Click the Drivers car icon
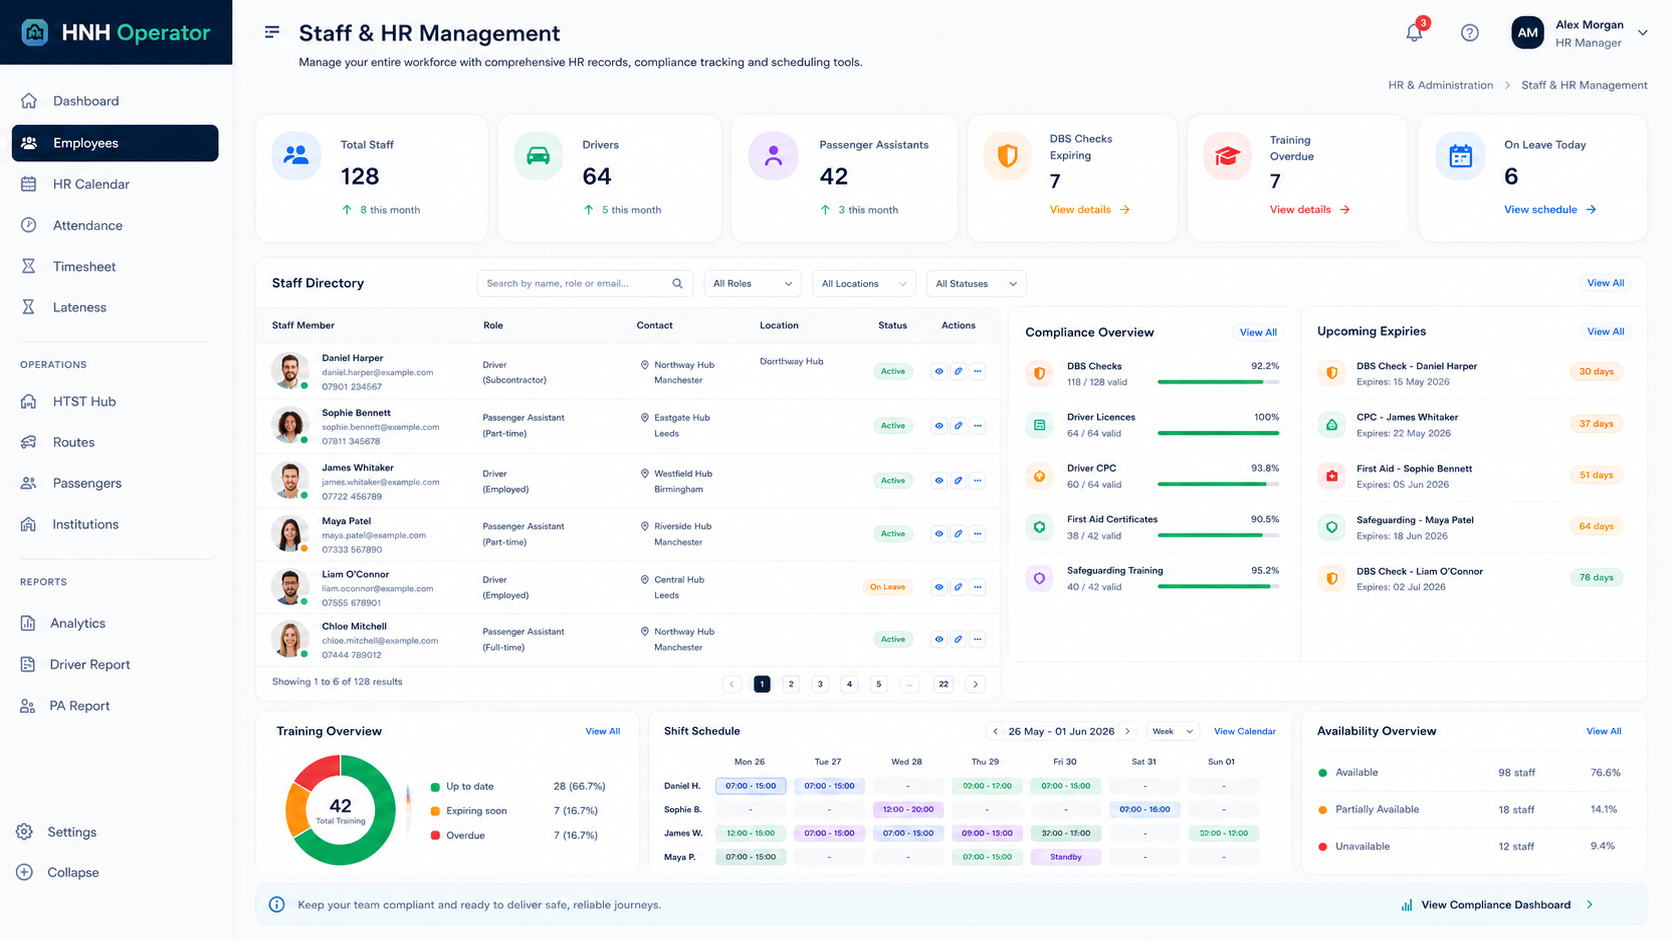This screenshot has width=1672, height=941. click(x=538, y=156)
